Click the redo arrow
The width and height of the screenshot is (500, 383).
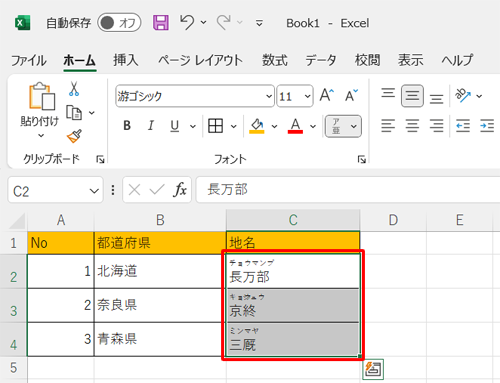point(224,22)
